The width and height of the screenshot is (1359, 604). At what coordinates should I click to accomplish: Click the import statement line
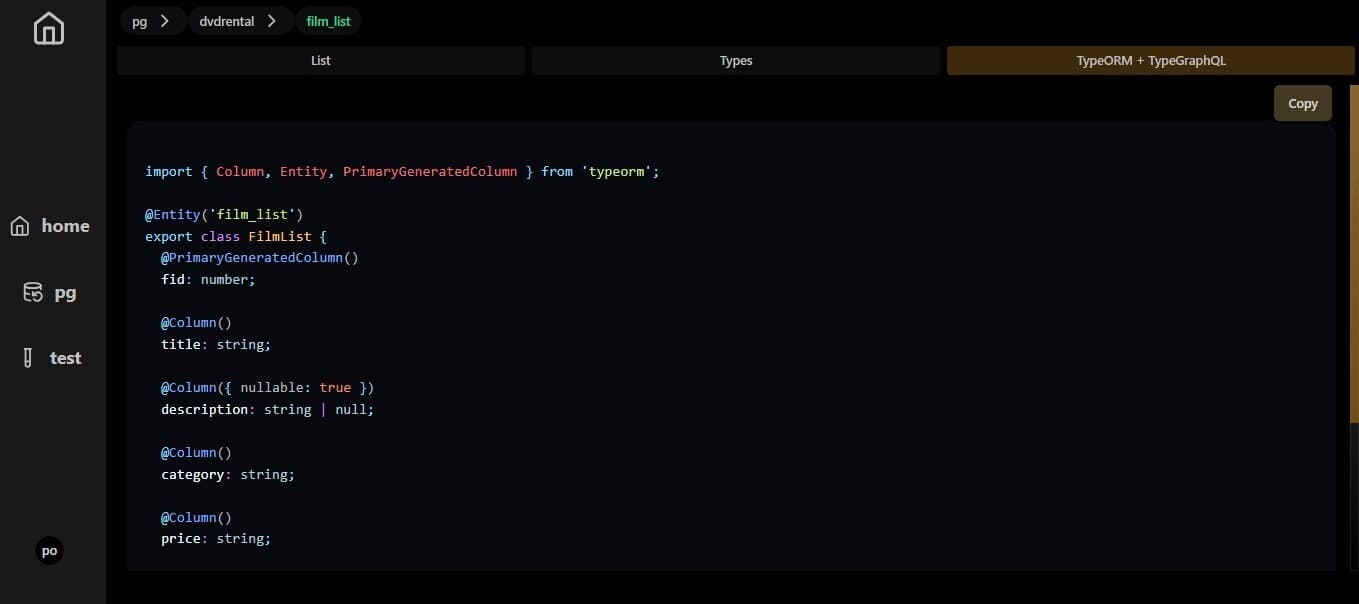(402, 172)
